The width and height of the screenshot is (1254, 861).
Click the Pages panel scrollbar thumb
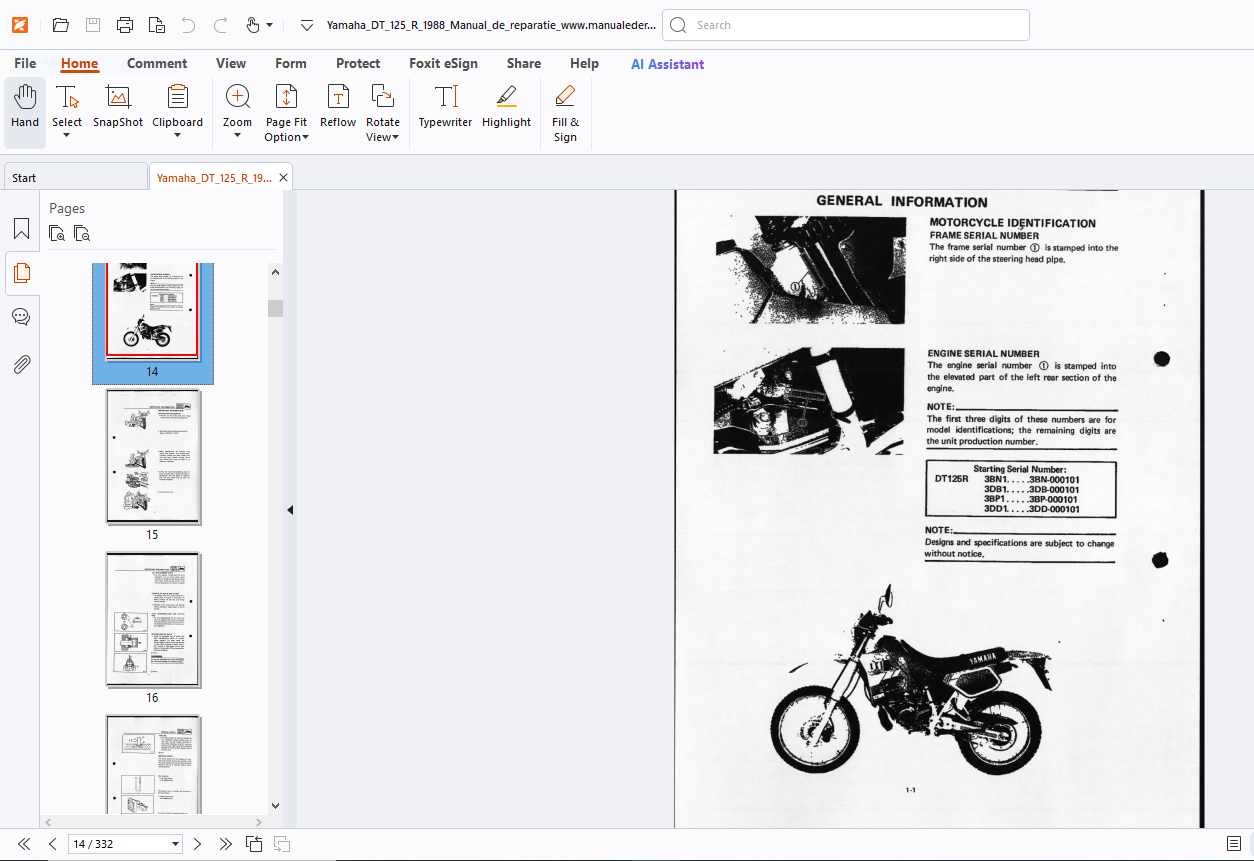tap(276, 308)
